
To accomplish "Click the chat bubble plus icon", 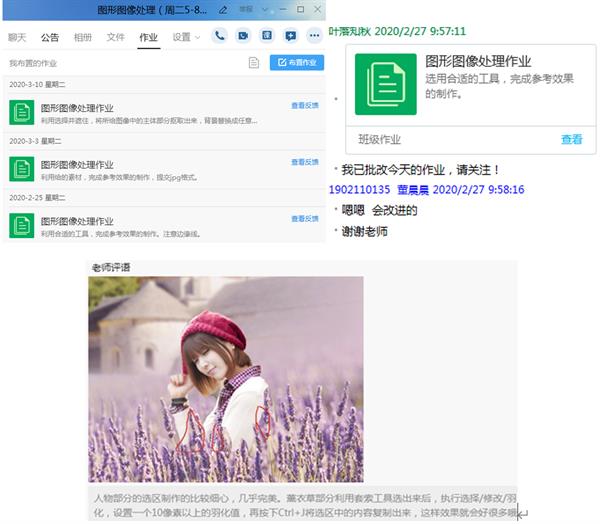I will pos(290,36).
